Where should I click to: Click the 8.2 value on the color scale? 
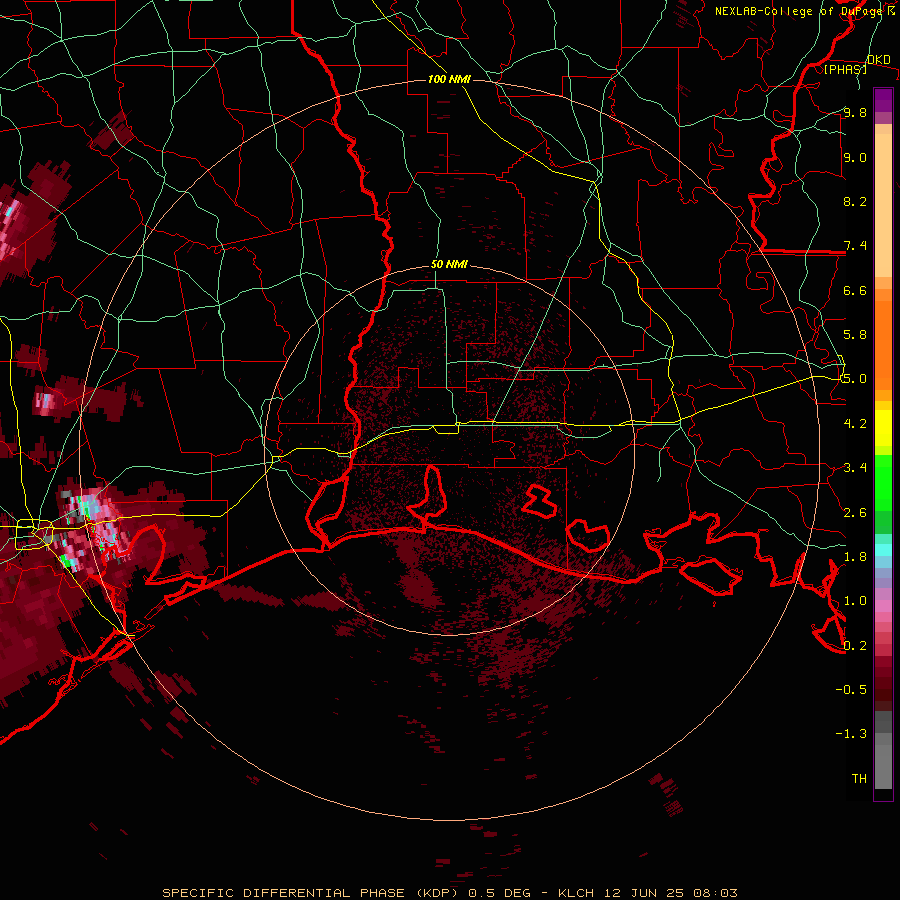(x=855, y=201)
